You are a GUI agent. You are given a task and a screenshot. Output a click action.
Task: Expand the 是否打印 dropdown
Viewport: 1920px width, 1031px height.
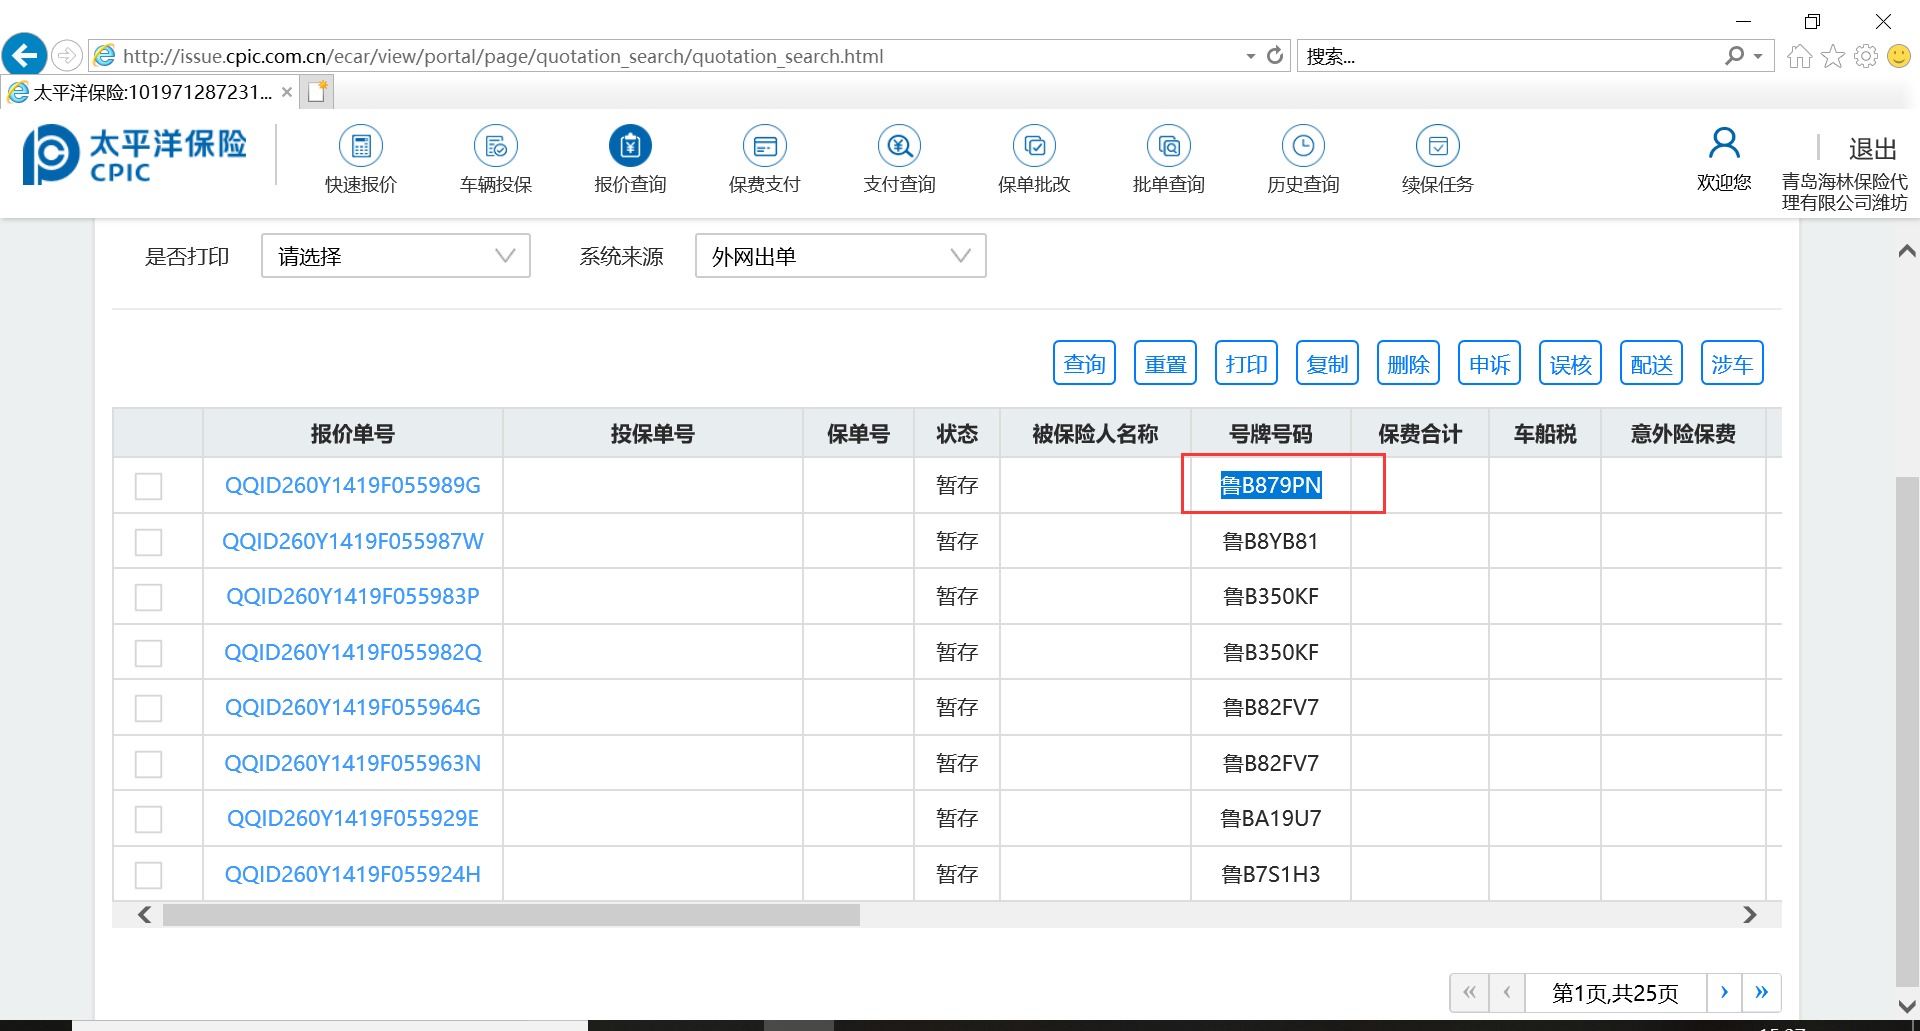pyautogui.click(x=396, y=256)
